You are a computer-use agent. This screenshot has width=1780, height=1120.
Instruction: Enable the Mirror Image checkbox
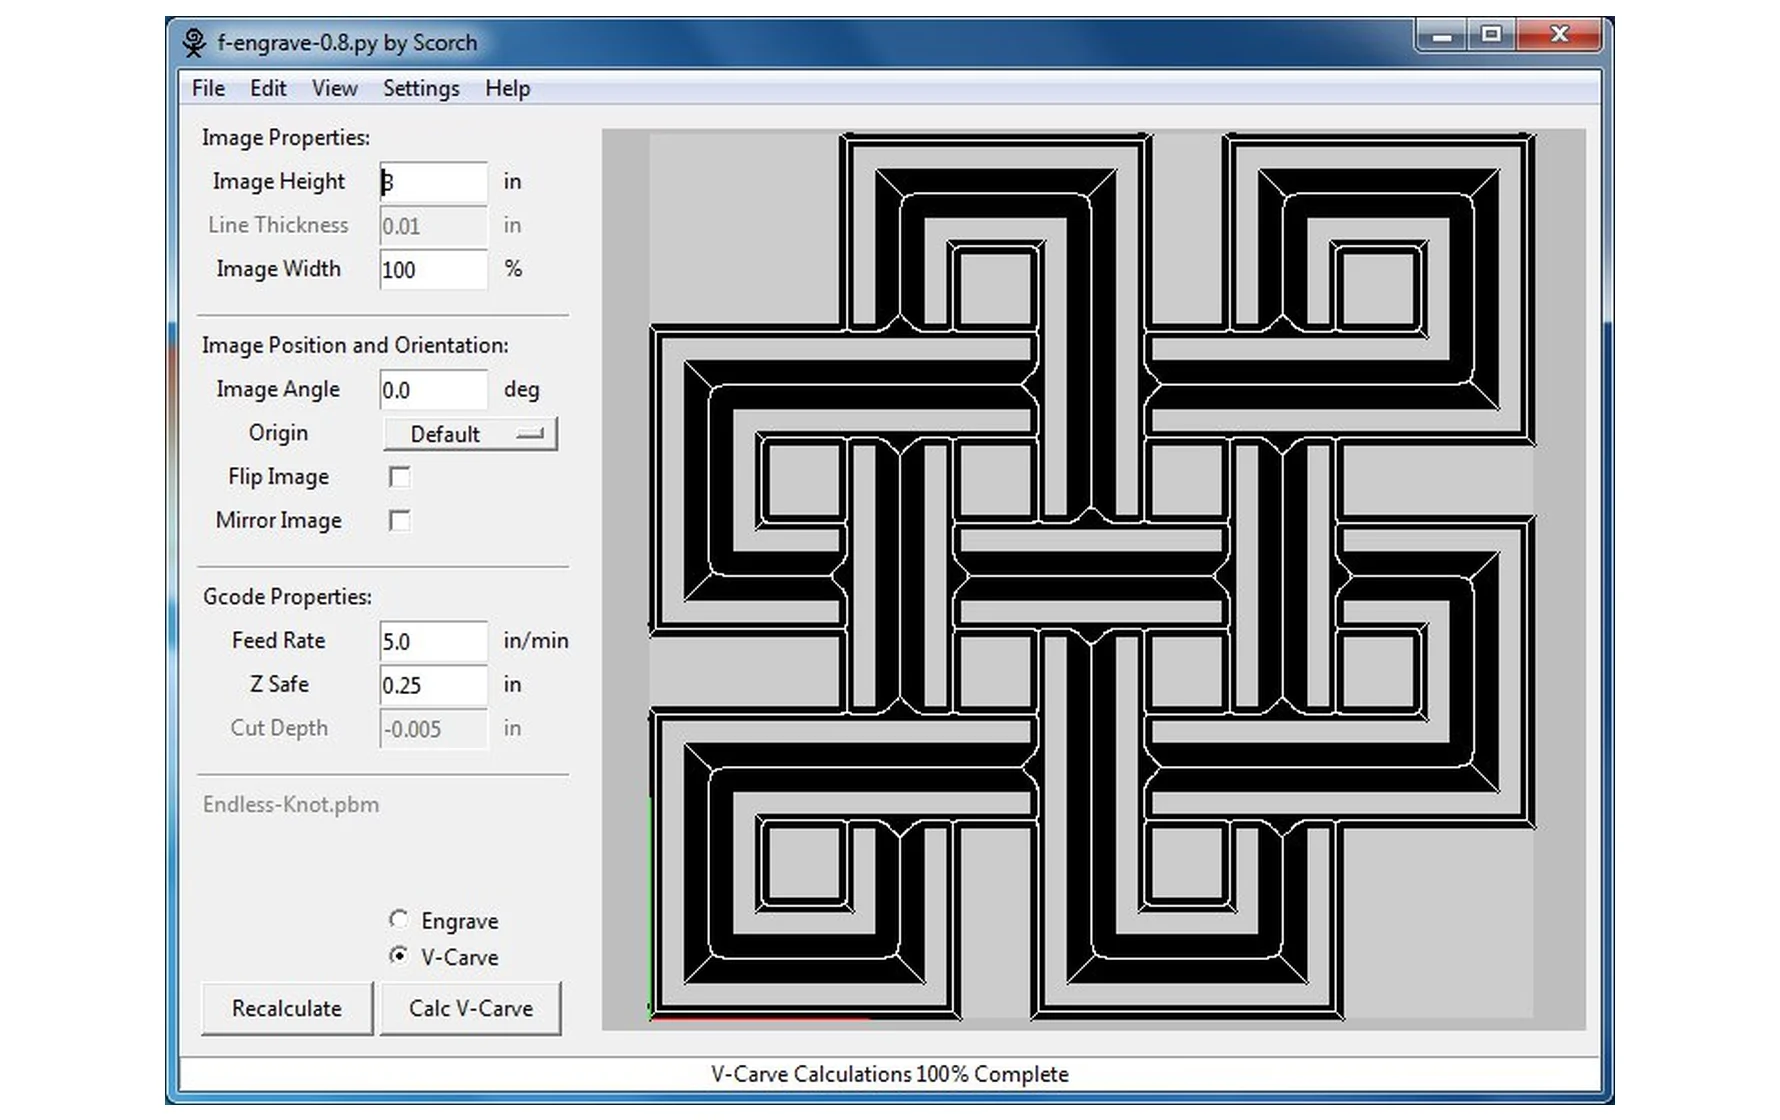click(399, 521)
